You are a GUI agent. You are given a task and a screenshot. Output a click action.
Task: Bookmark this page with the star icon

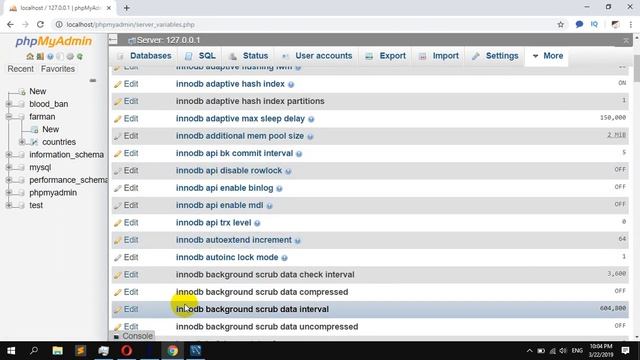560,24
